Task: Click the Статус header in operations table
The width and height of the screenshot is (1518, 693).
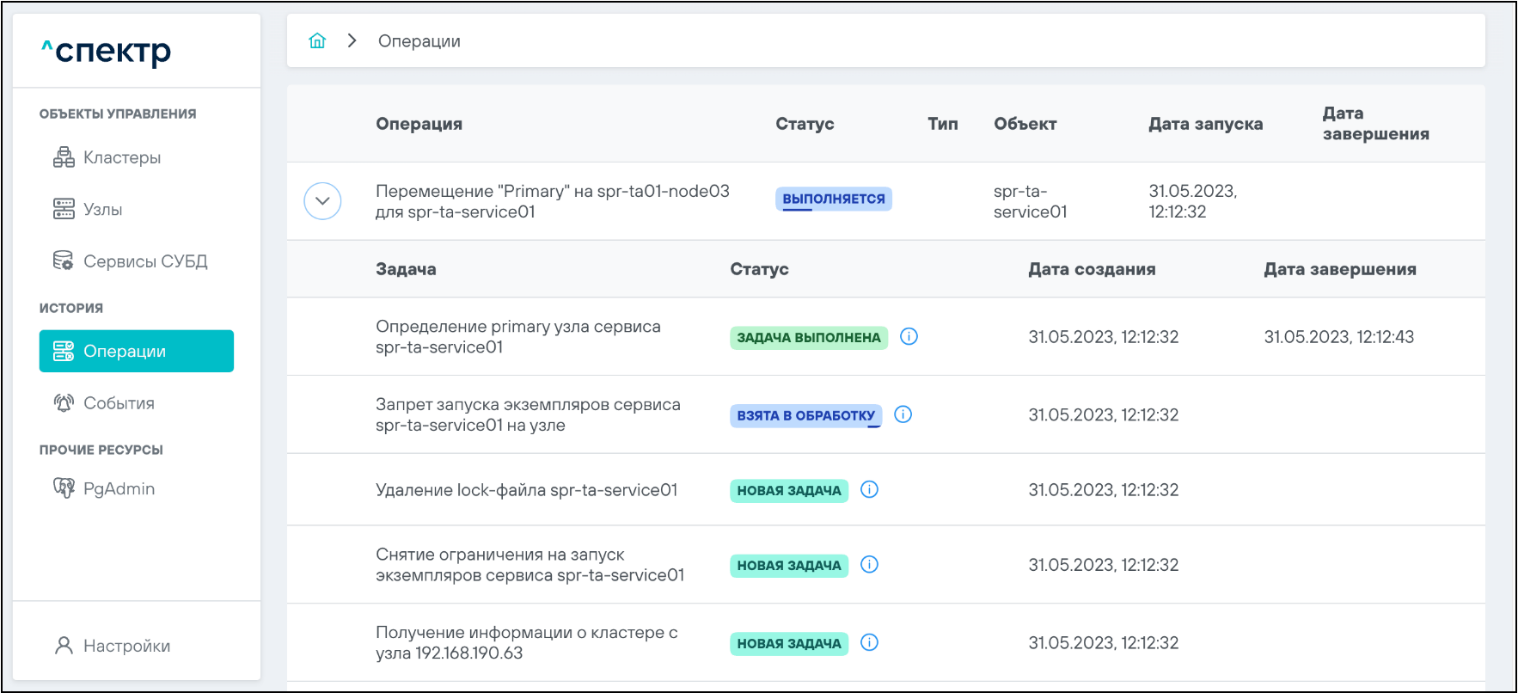Action: (x=804, y=124)
